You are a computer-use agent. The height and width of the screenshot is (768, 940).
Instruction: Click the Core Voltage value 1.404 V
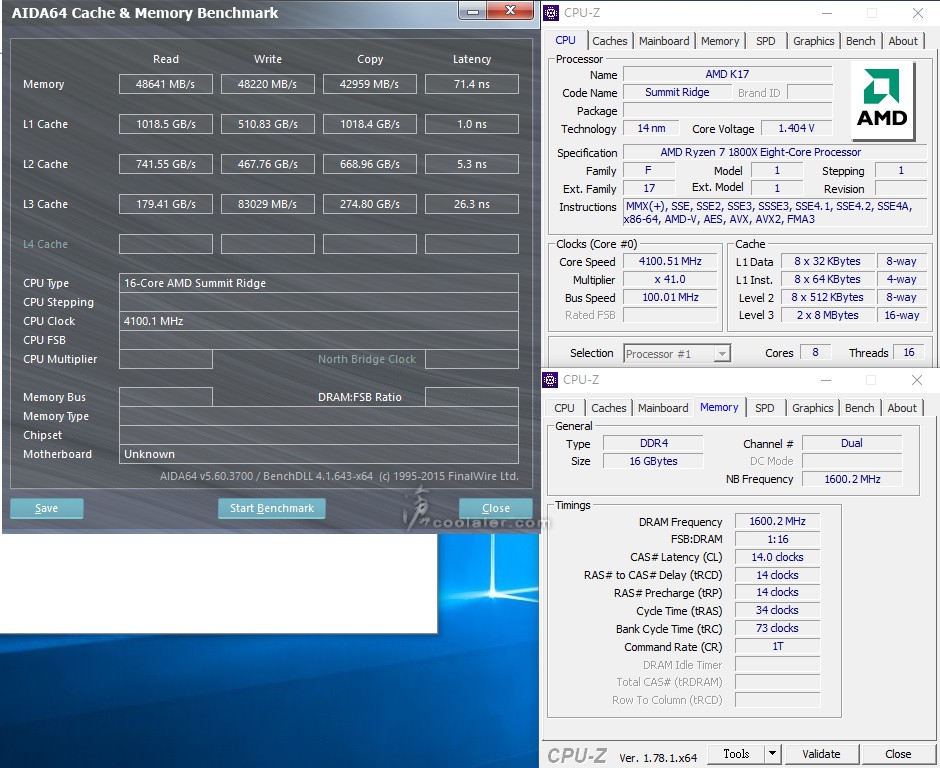[x=796, y=128]
